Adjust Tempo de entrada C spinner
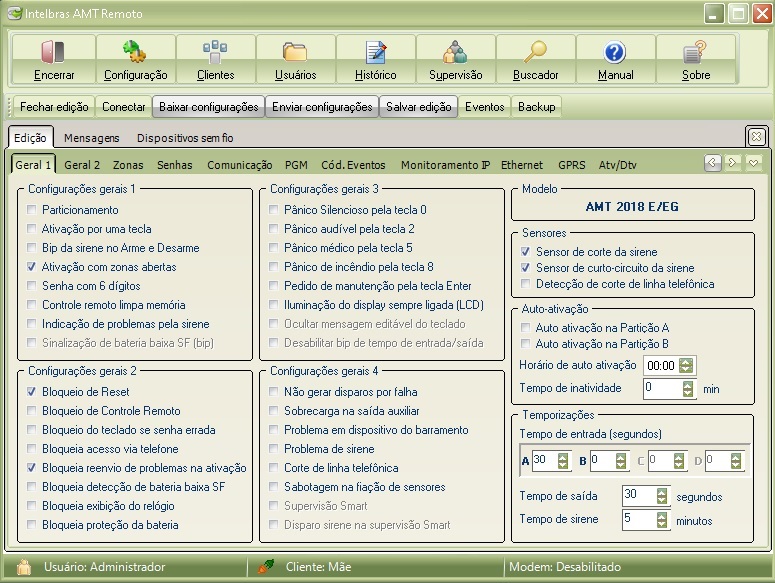This screenshot has height=583, width=775. click(x=679, y=460)
